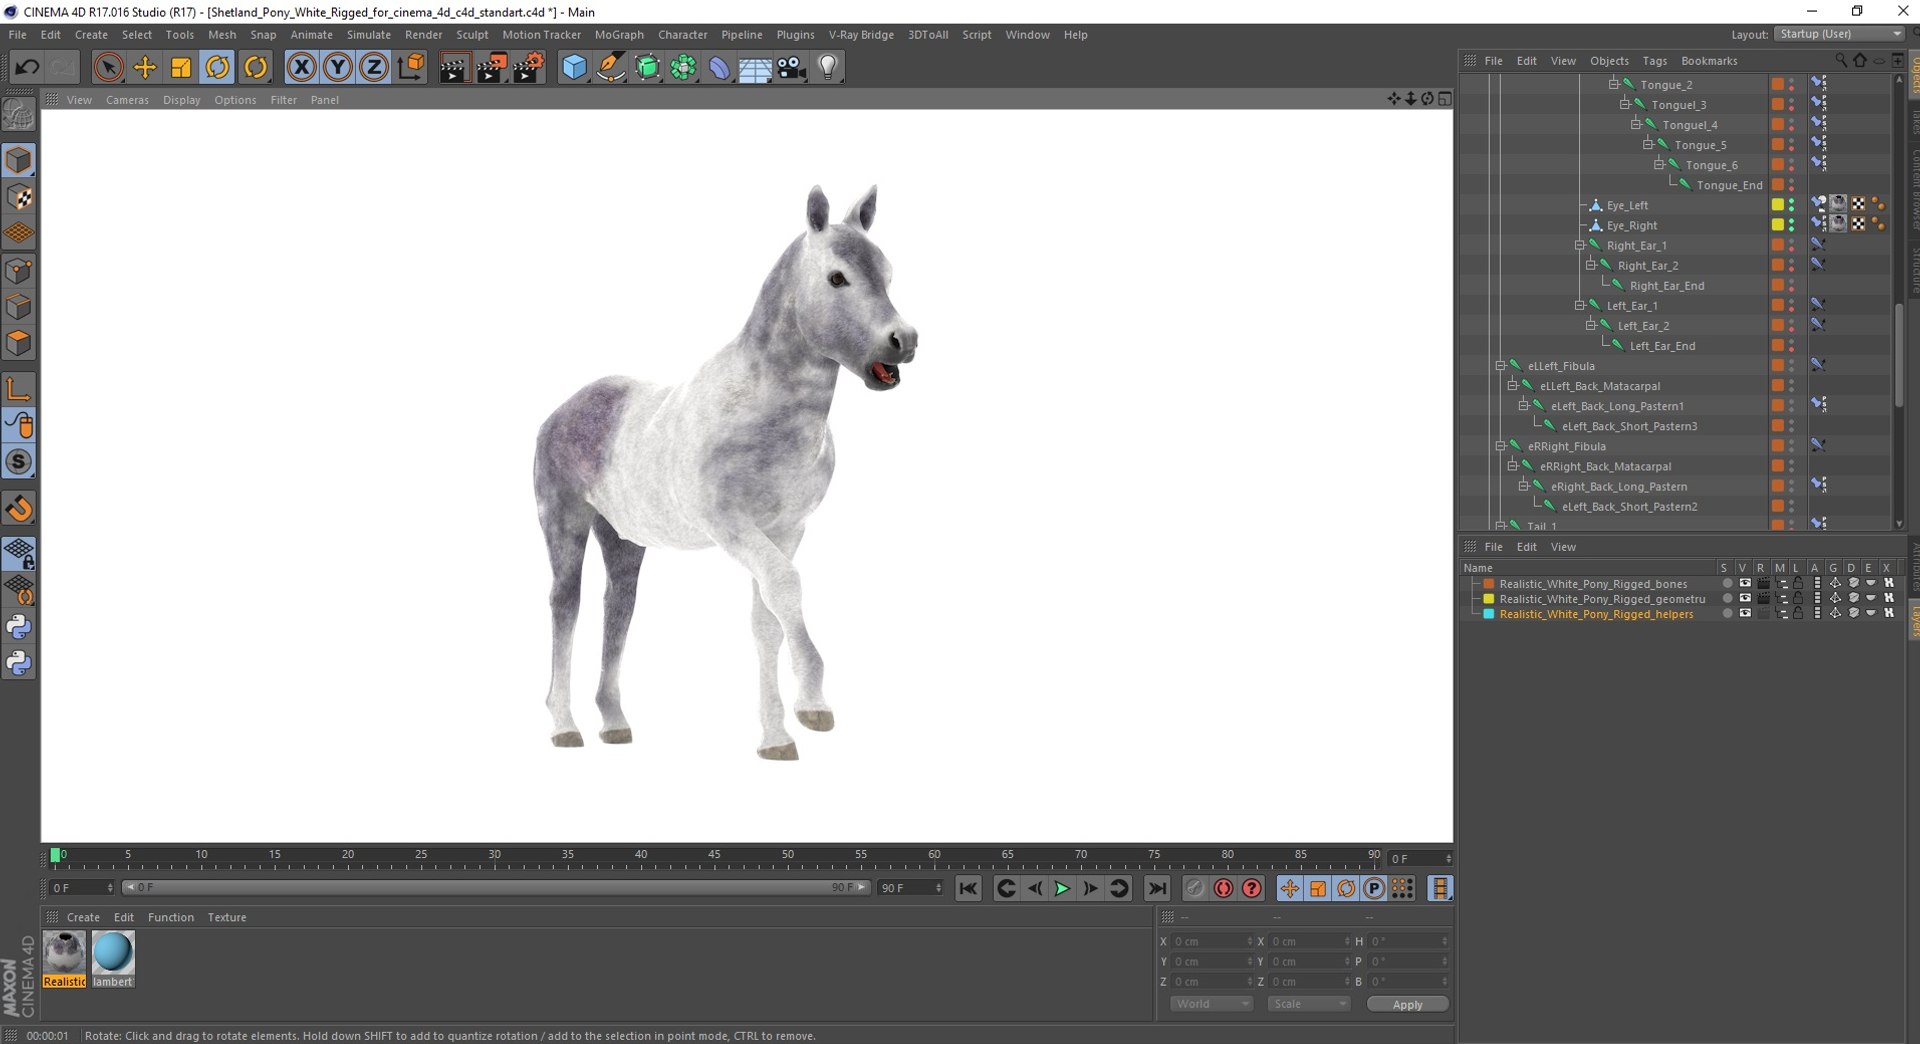
Task: Click Eye_Left layer color swatch
Action: [1778, 204]
